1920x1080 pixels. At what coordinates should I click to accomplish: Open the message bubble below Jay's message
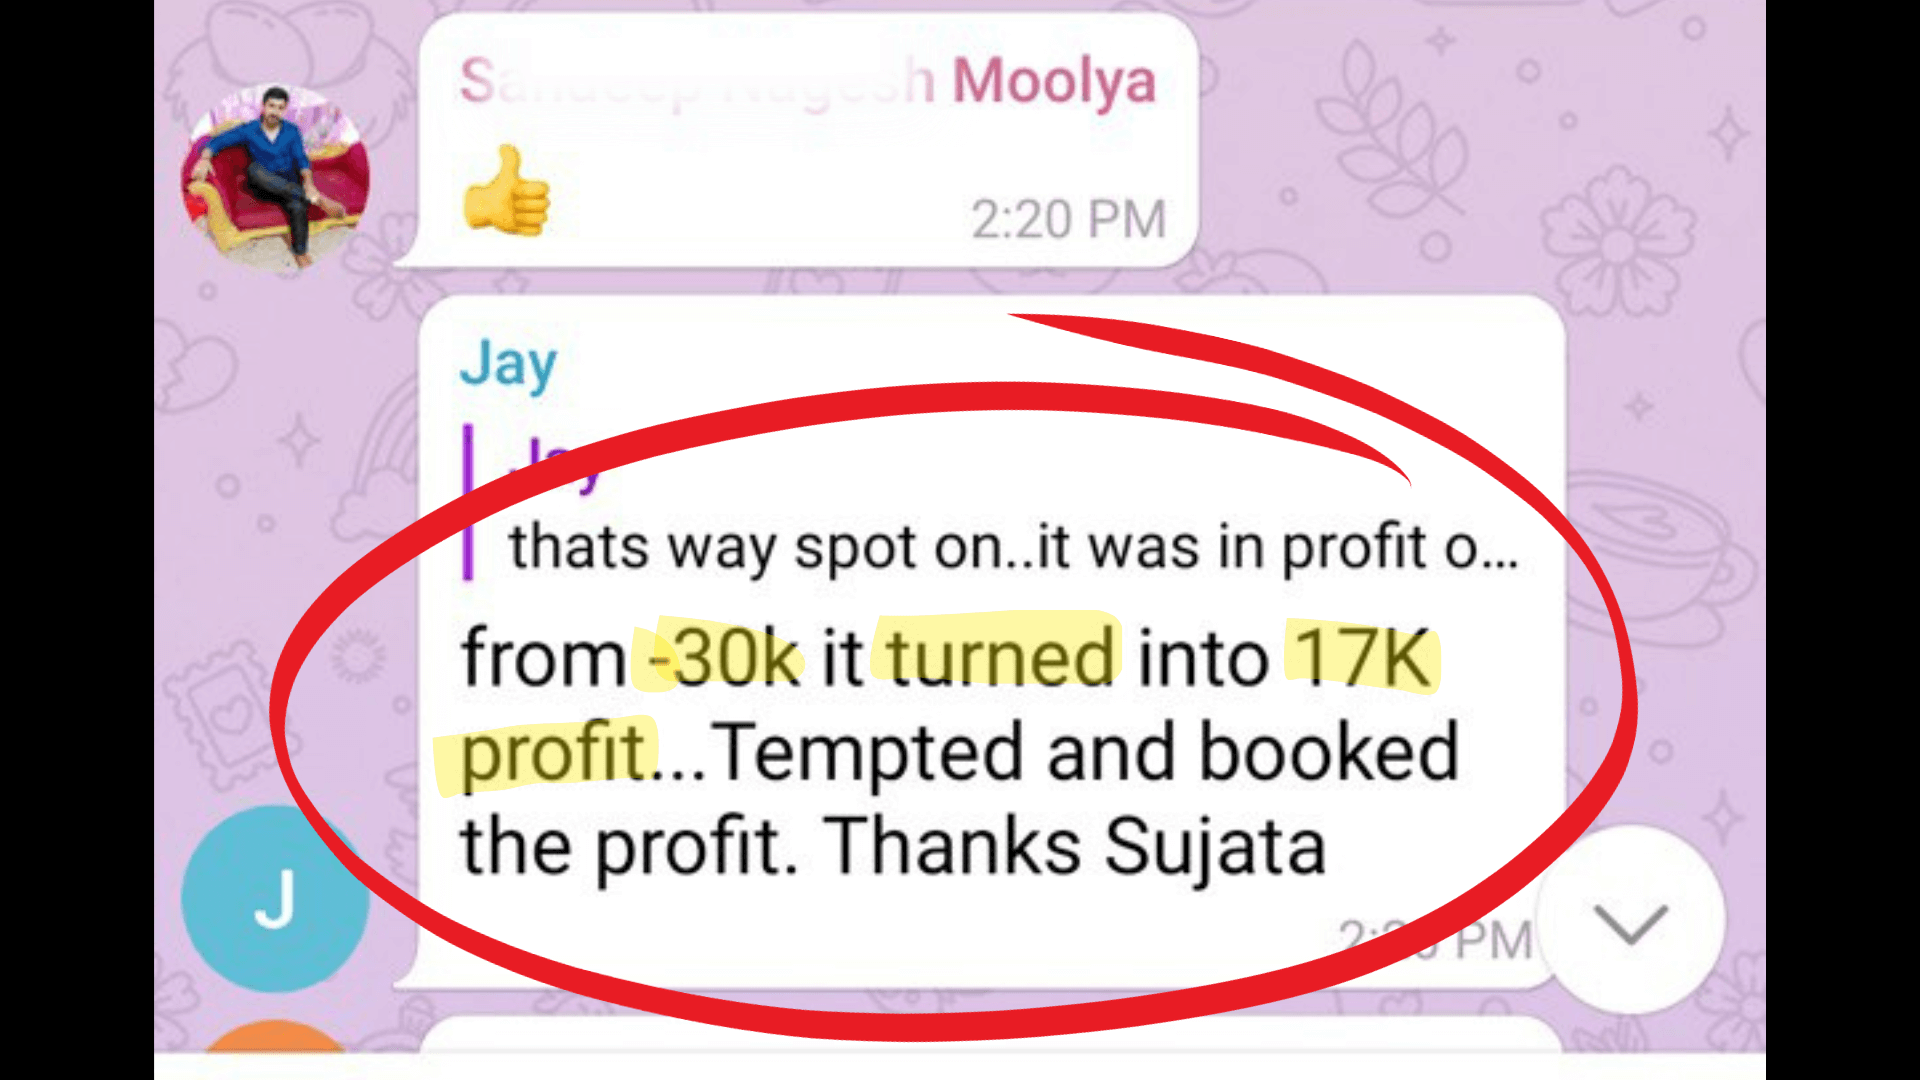pyautogui.click(x=990, y=1036)
